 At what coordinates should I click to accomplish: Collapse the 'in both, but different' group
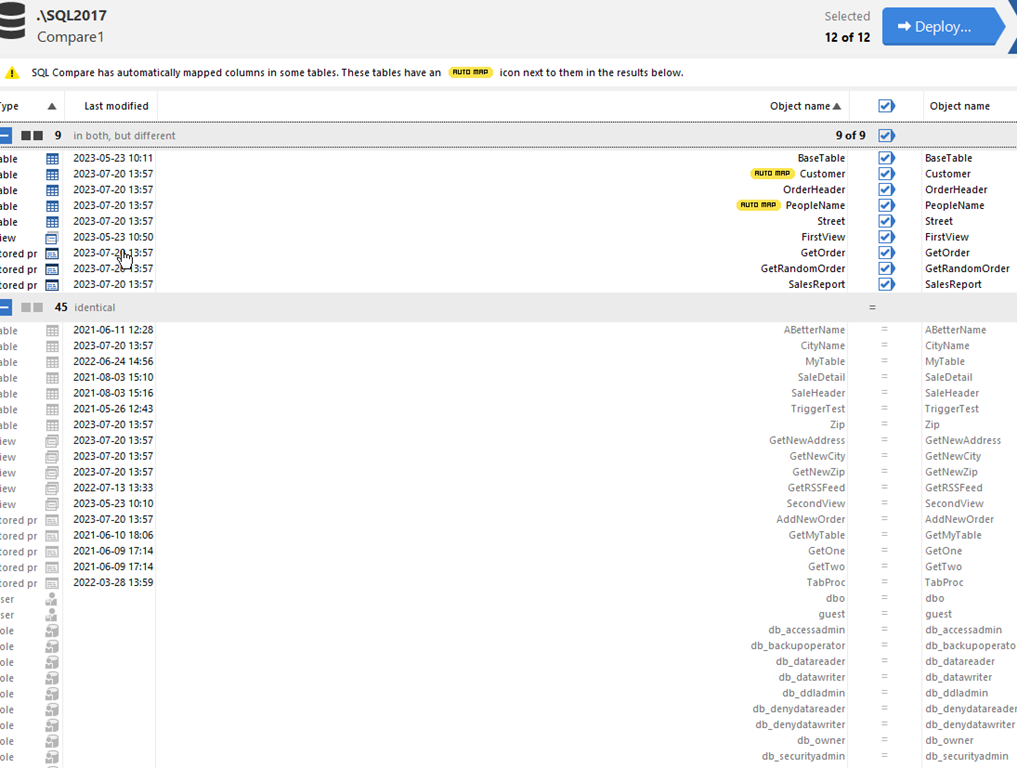[5, 135]
